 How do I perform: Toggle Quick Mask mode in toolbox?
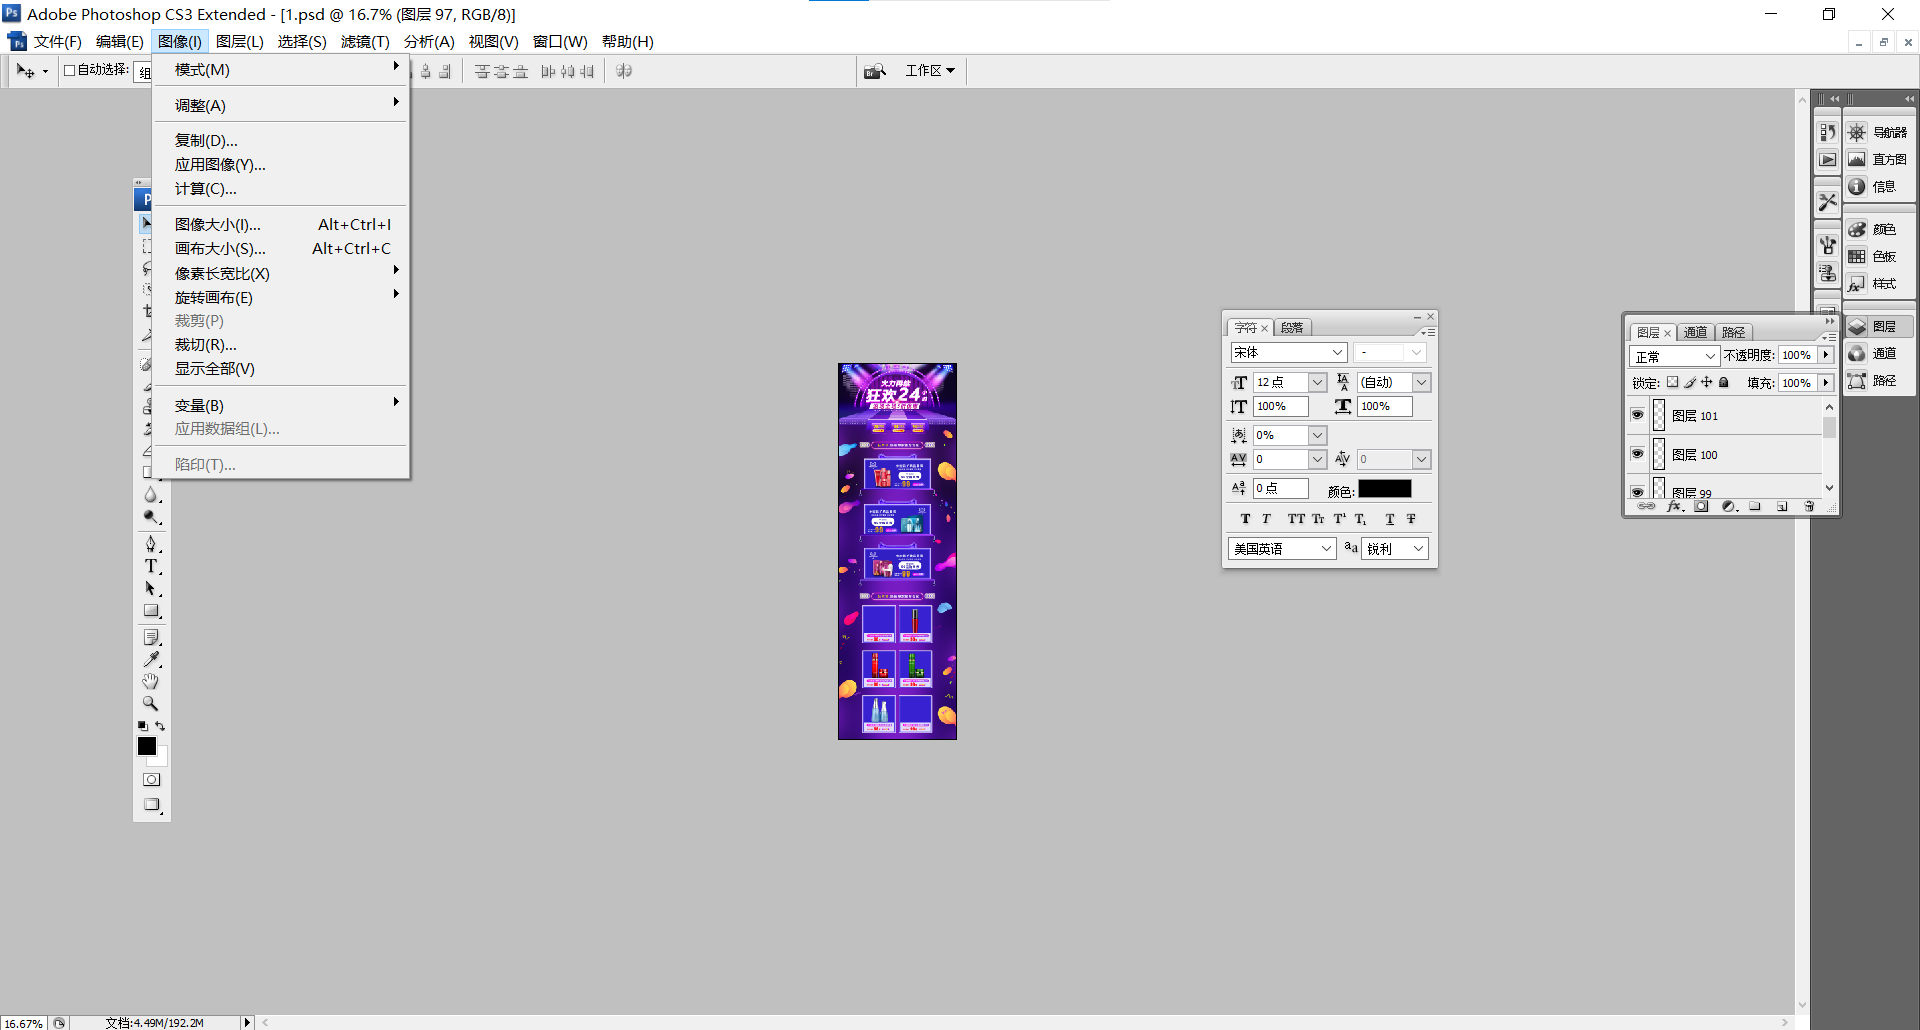coord(151,780)
